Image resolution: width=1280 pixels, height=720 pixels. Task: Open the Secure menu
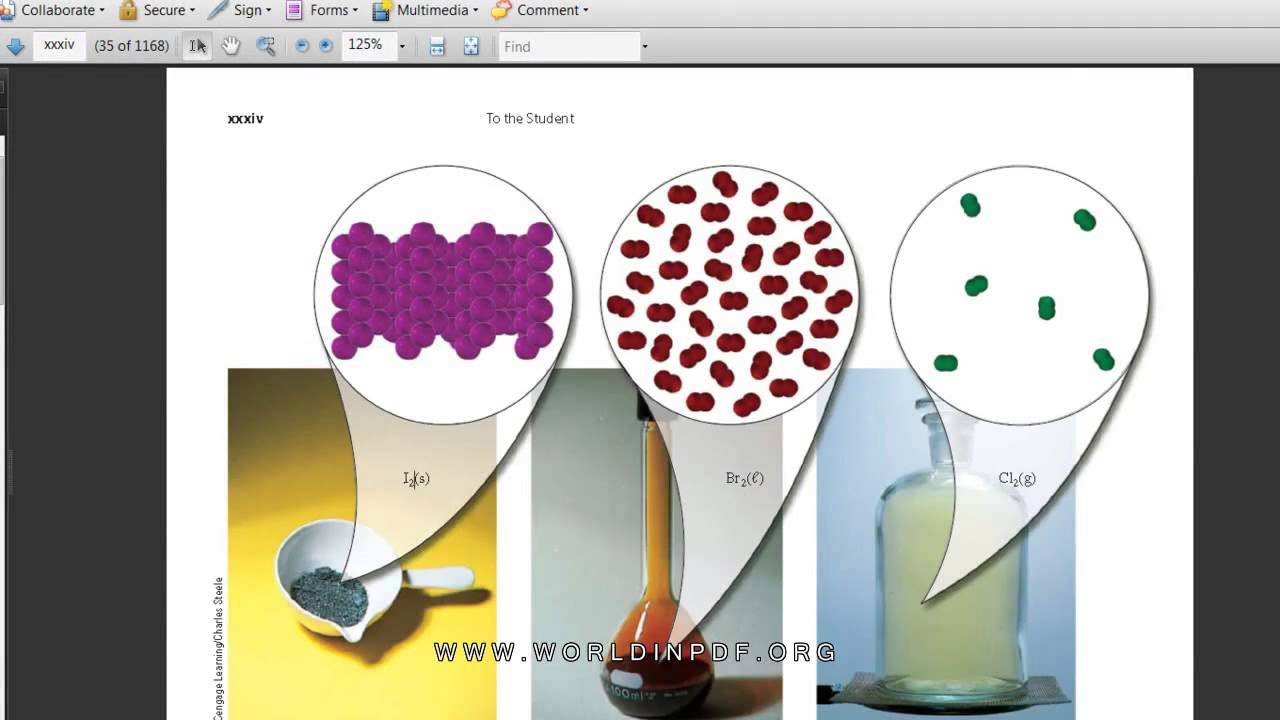coord(157,10)
